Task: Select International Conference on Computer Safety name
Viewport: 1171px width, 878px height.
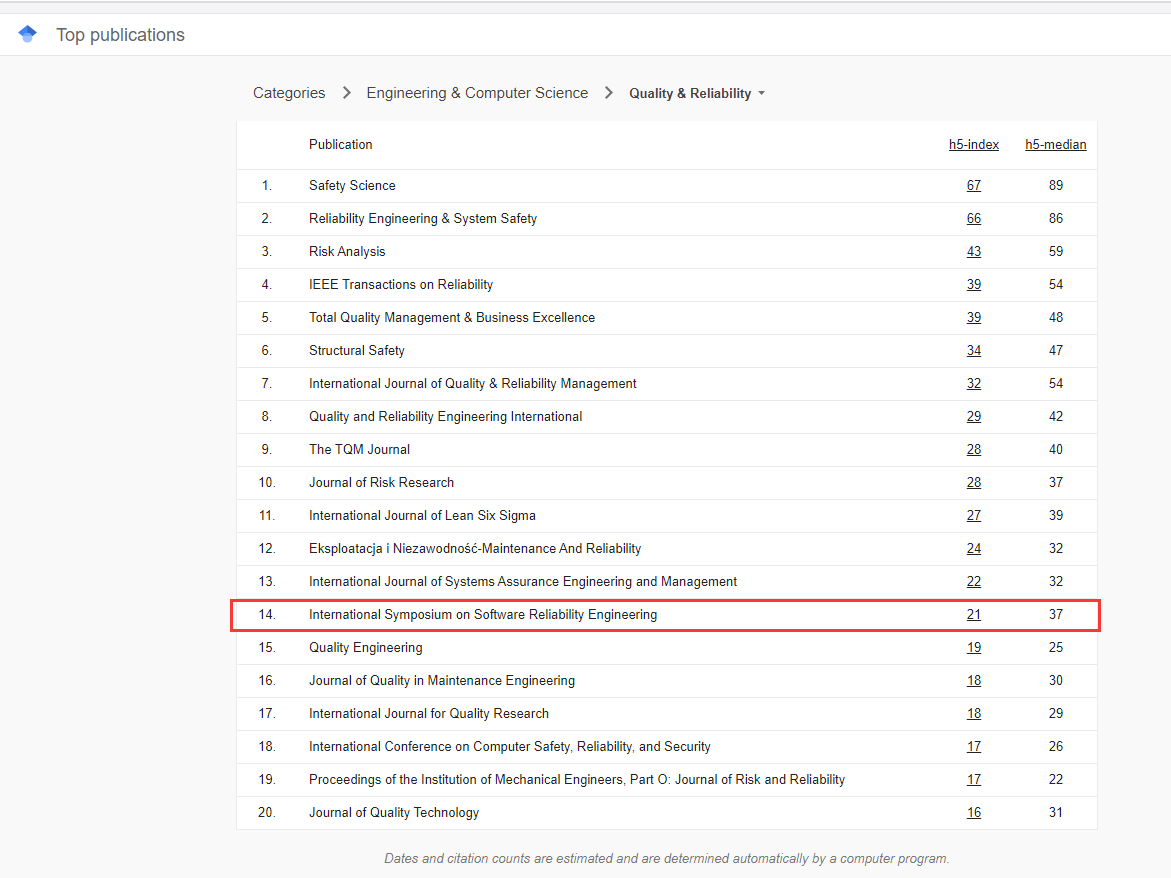Action: [510, 747]
